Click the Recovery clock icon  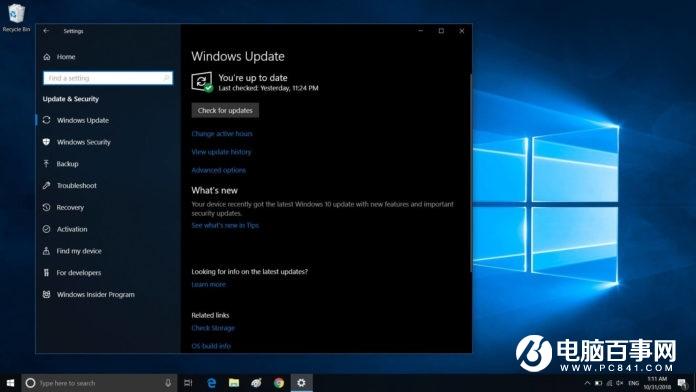(x=46, y=207)
